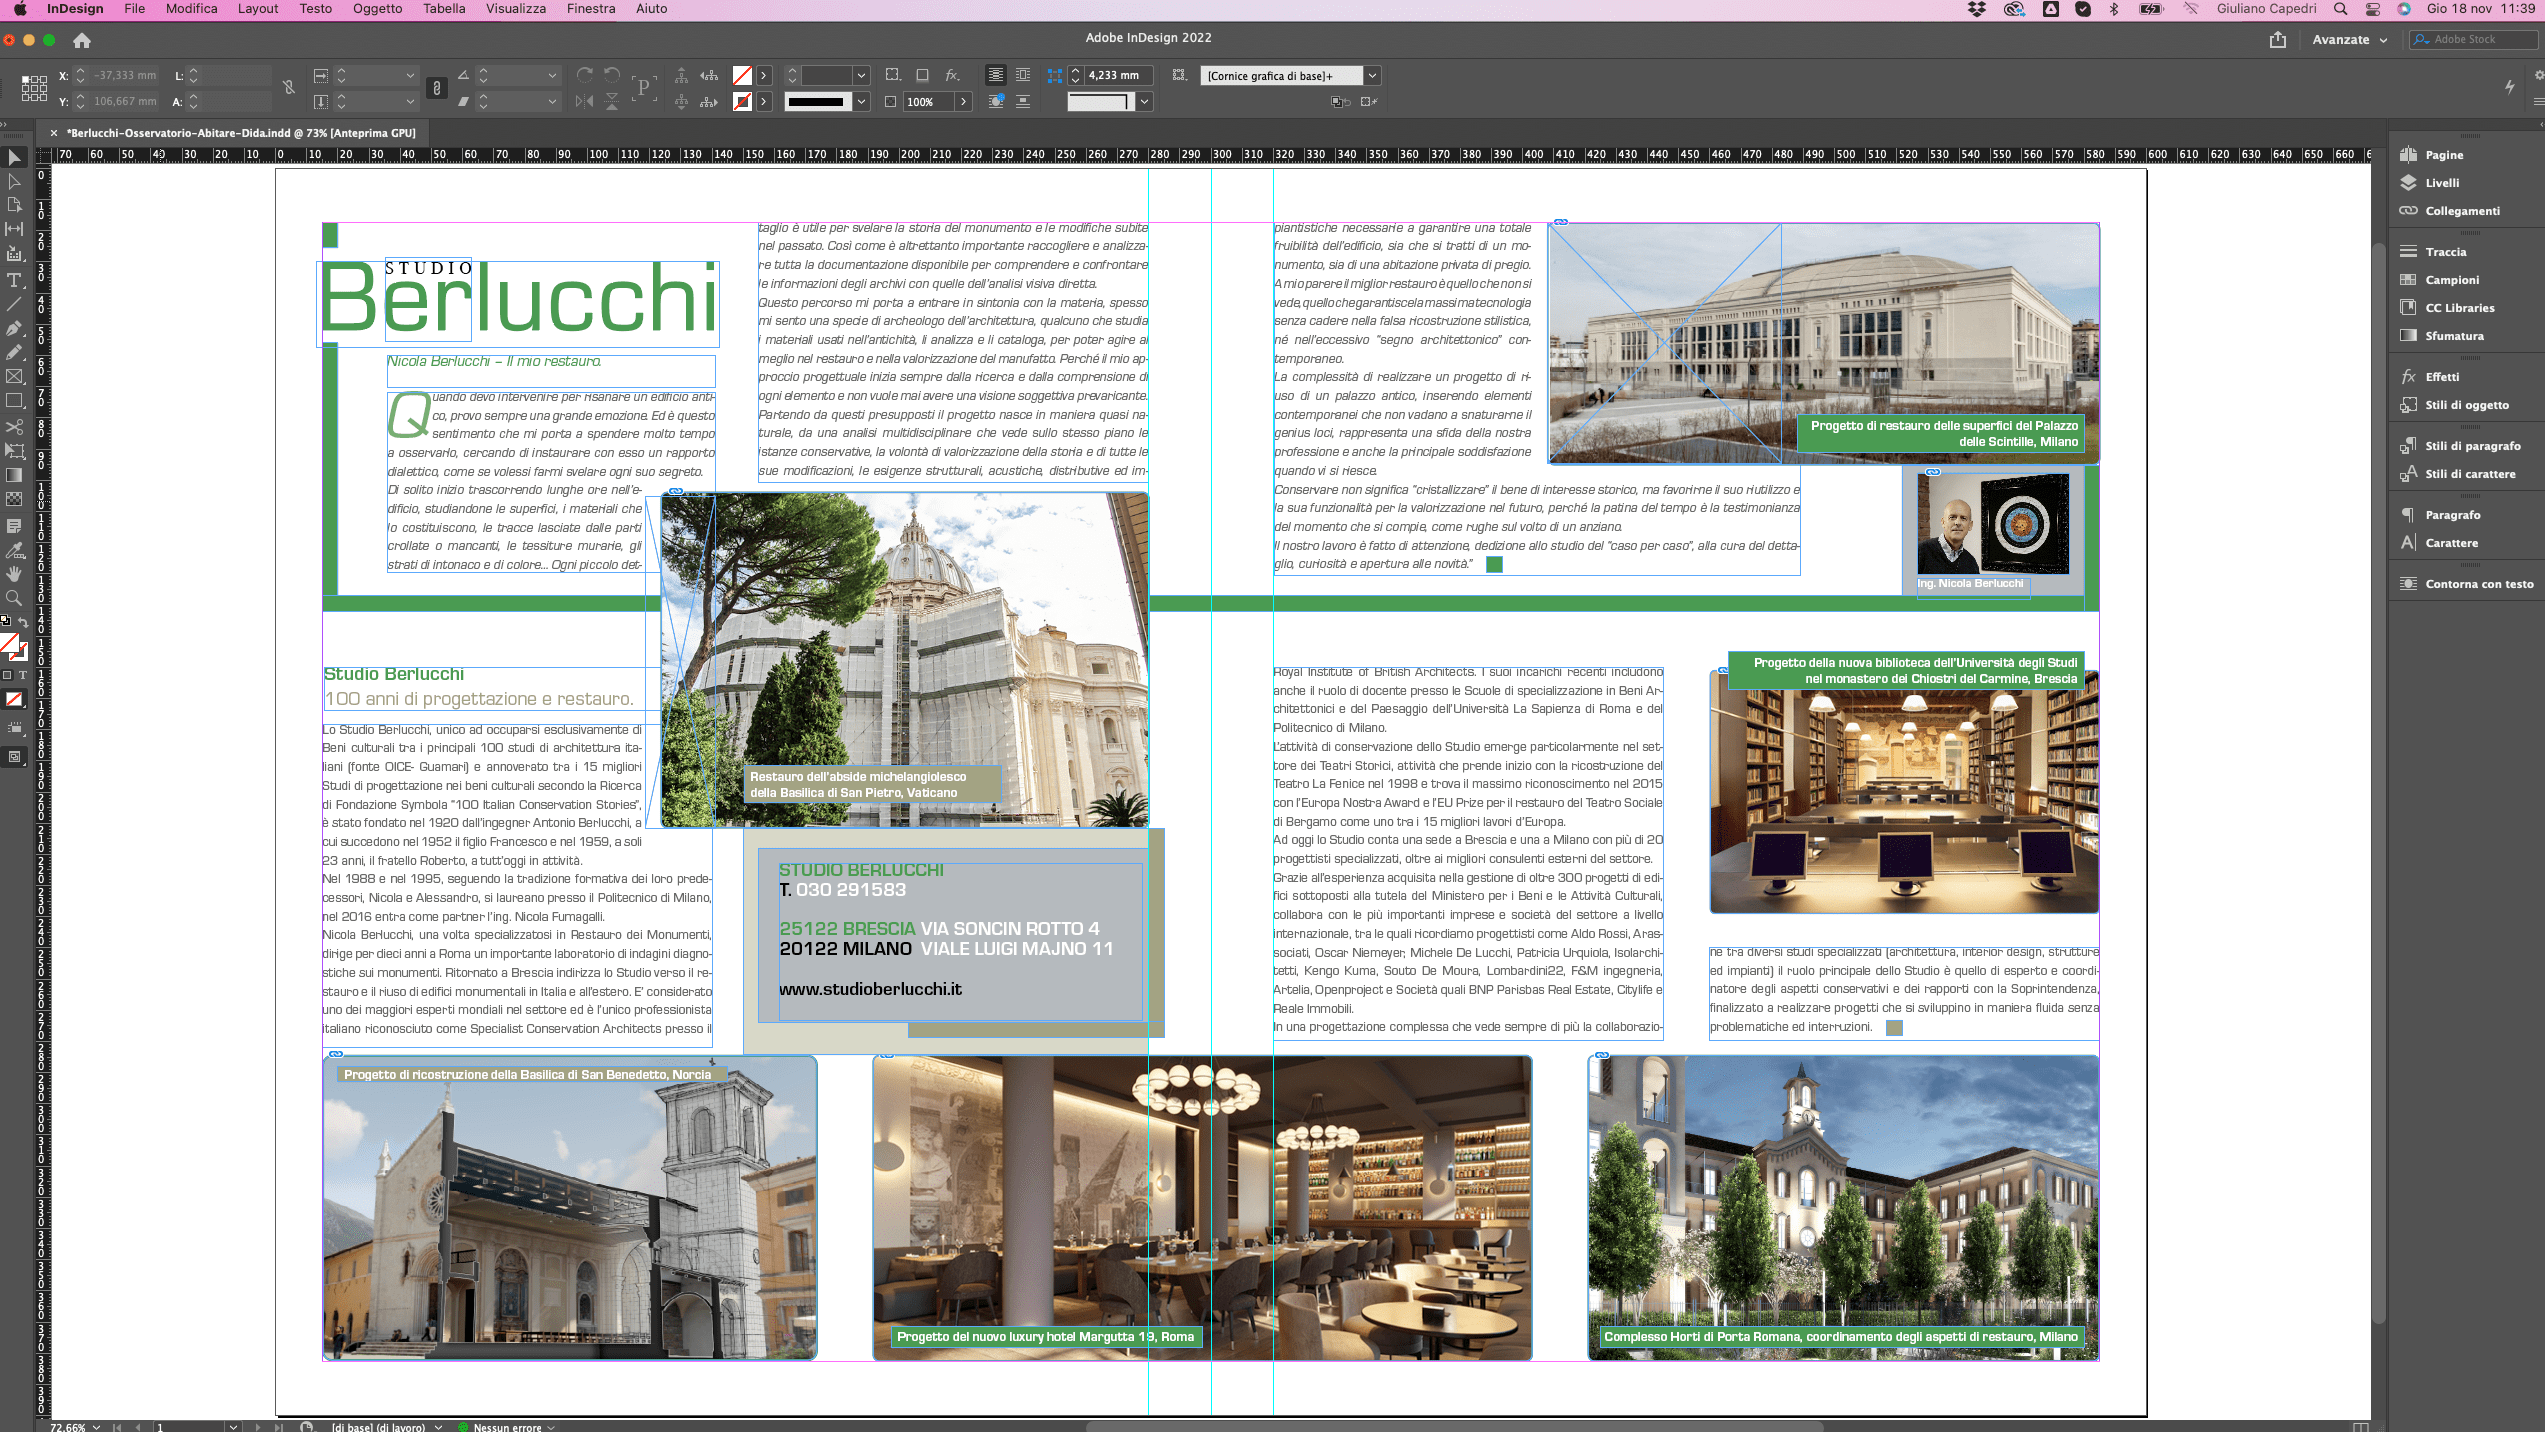Select the Gradient Feather tool
The height and width of the screenshot is (1432, 2545).
tap(14, 499)
